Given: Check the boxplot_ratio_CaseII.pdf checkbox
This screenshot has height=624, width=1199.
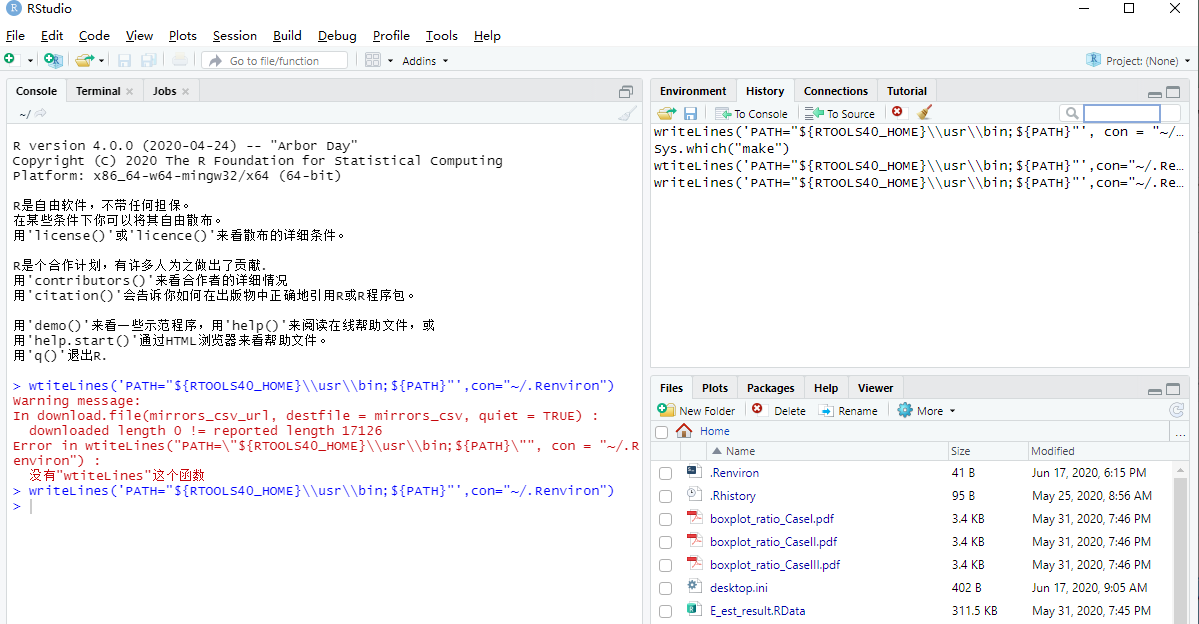Looking at the screenshot, I should (665, 542).
